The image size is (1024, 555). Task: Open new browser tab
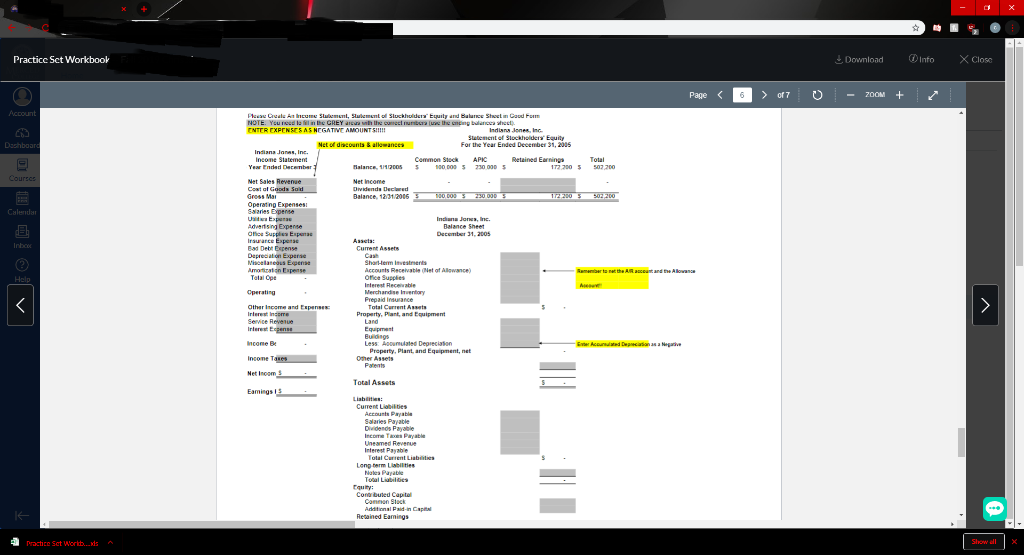click(144, 8)
